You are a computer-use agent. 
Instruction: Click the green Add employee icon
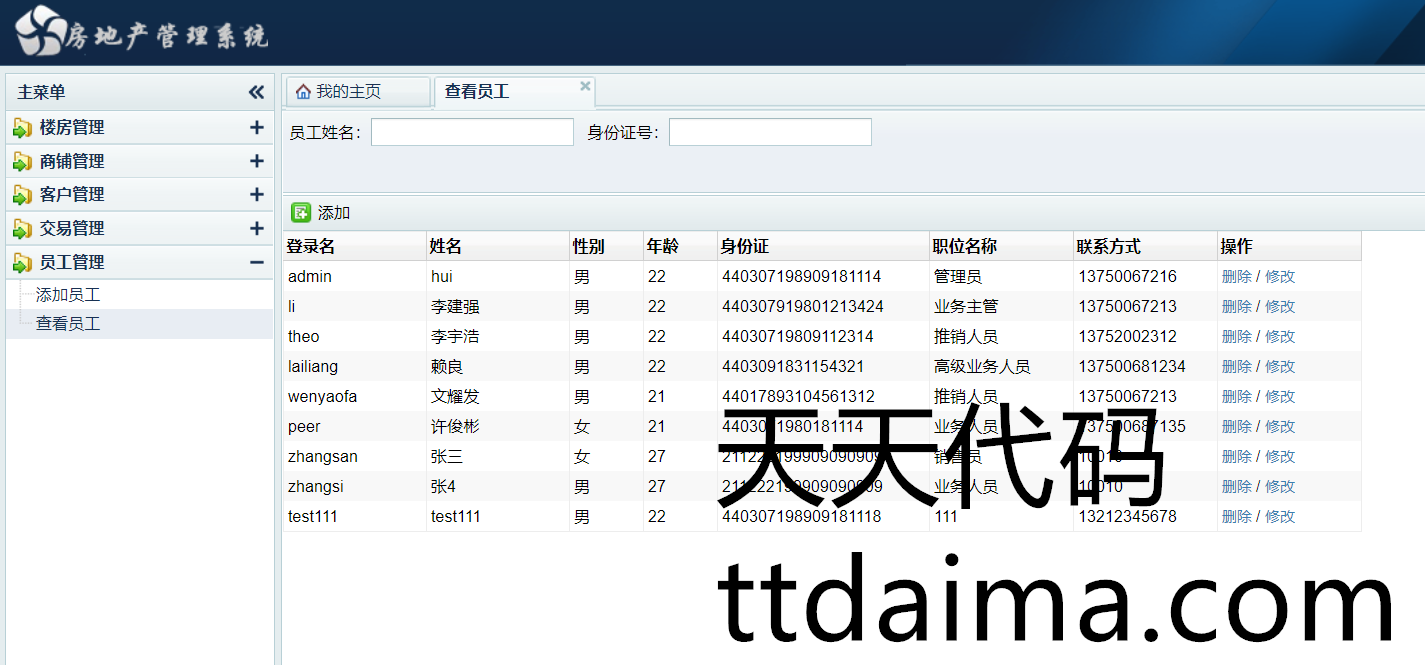pyautogui.click(x=301, y=212)
